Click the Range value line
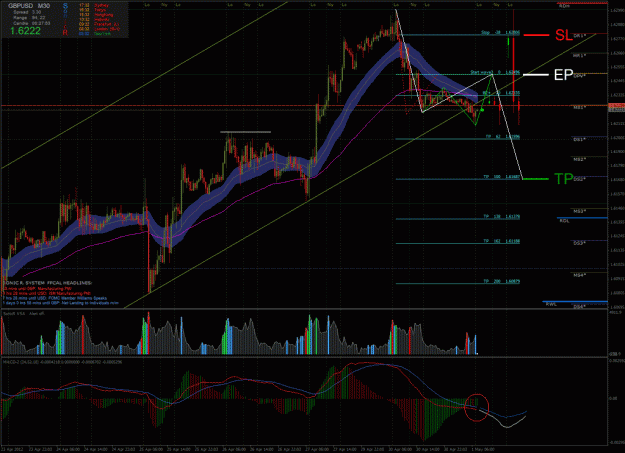Image resolution: width=625 pixels, height=453 pixels. pos(29,18)
